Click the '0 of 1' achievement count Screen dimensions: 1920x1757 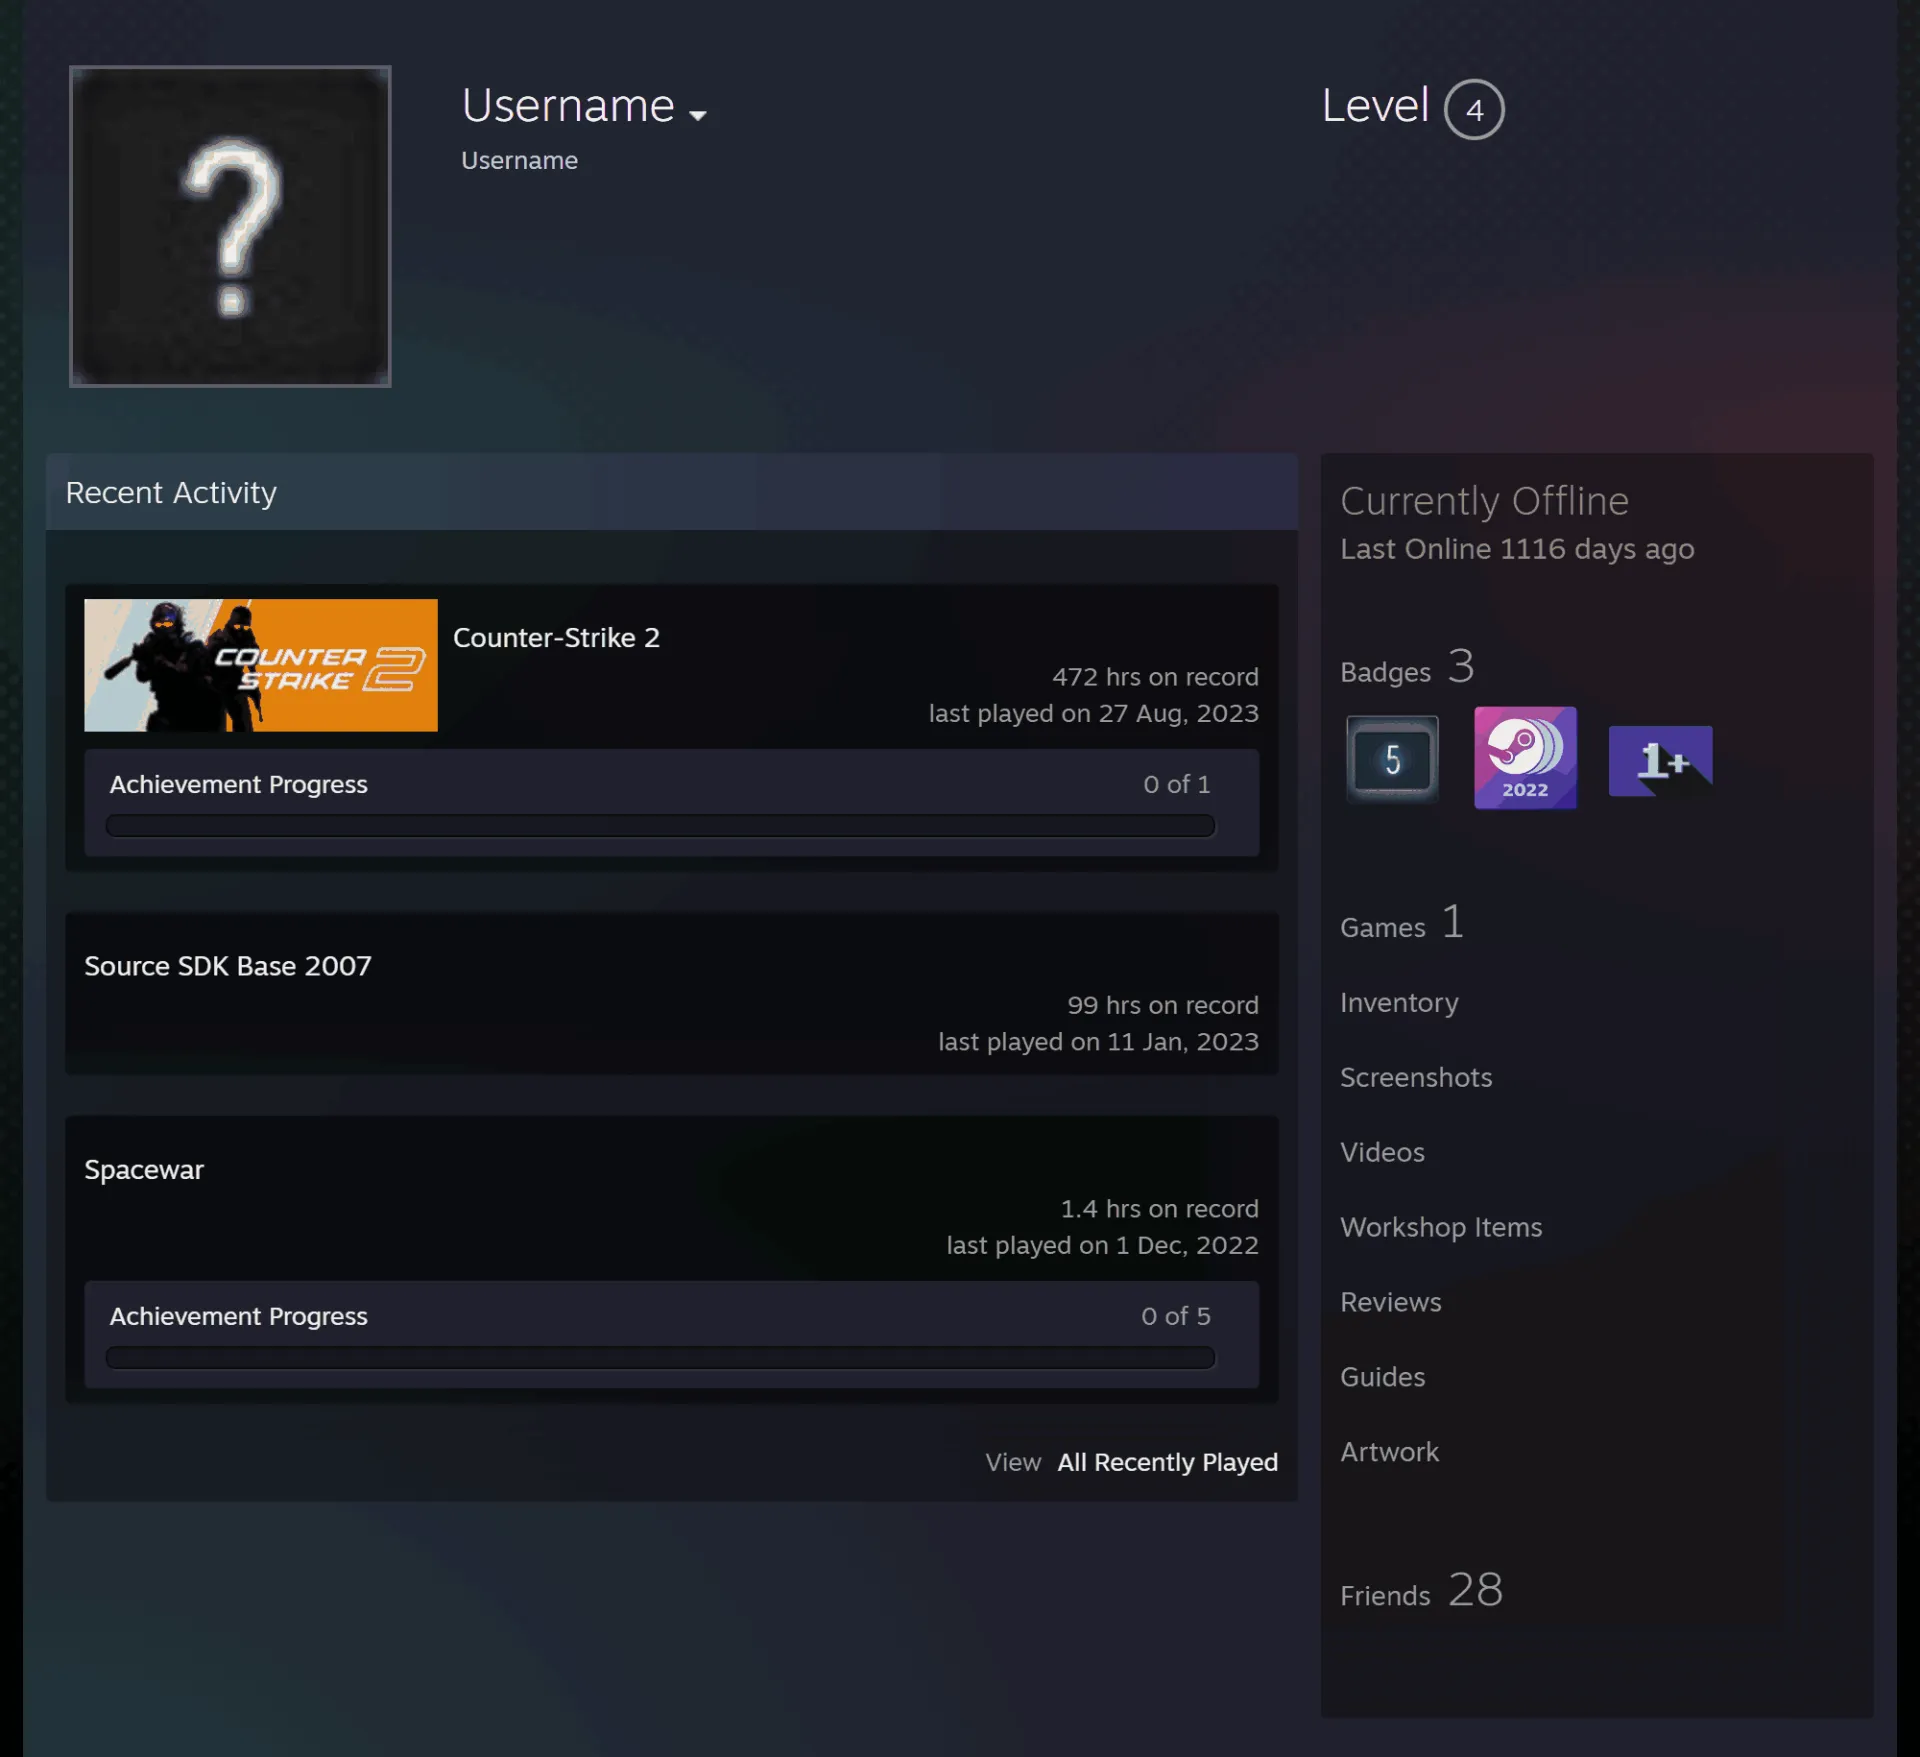(1177, 784)
